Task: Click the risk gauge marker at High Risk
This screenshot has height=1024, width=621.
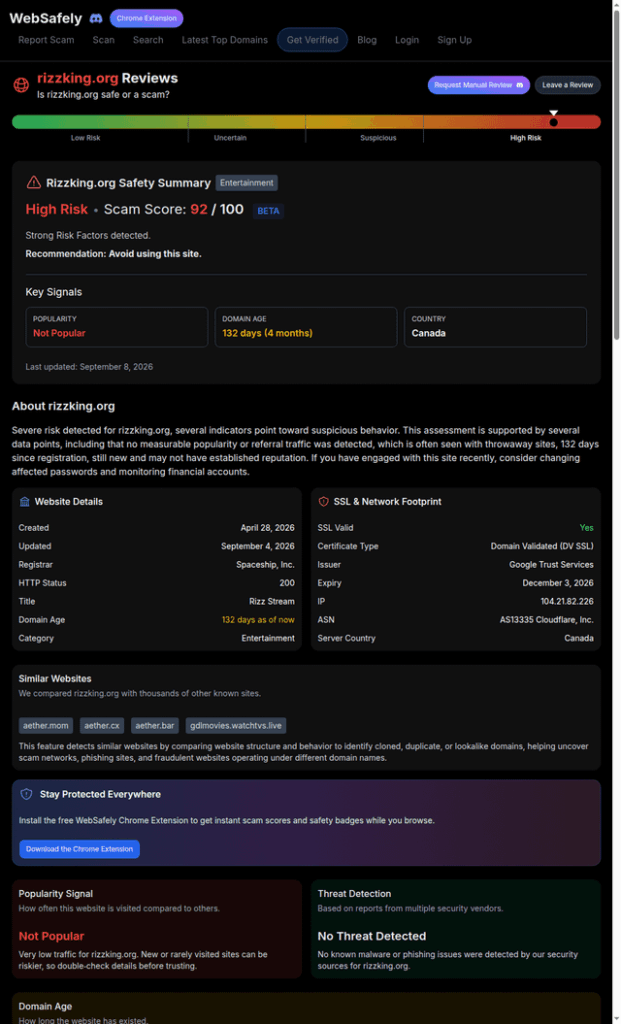Action: [554, 121]
